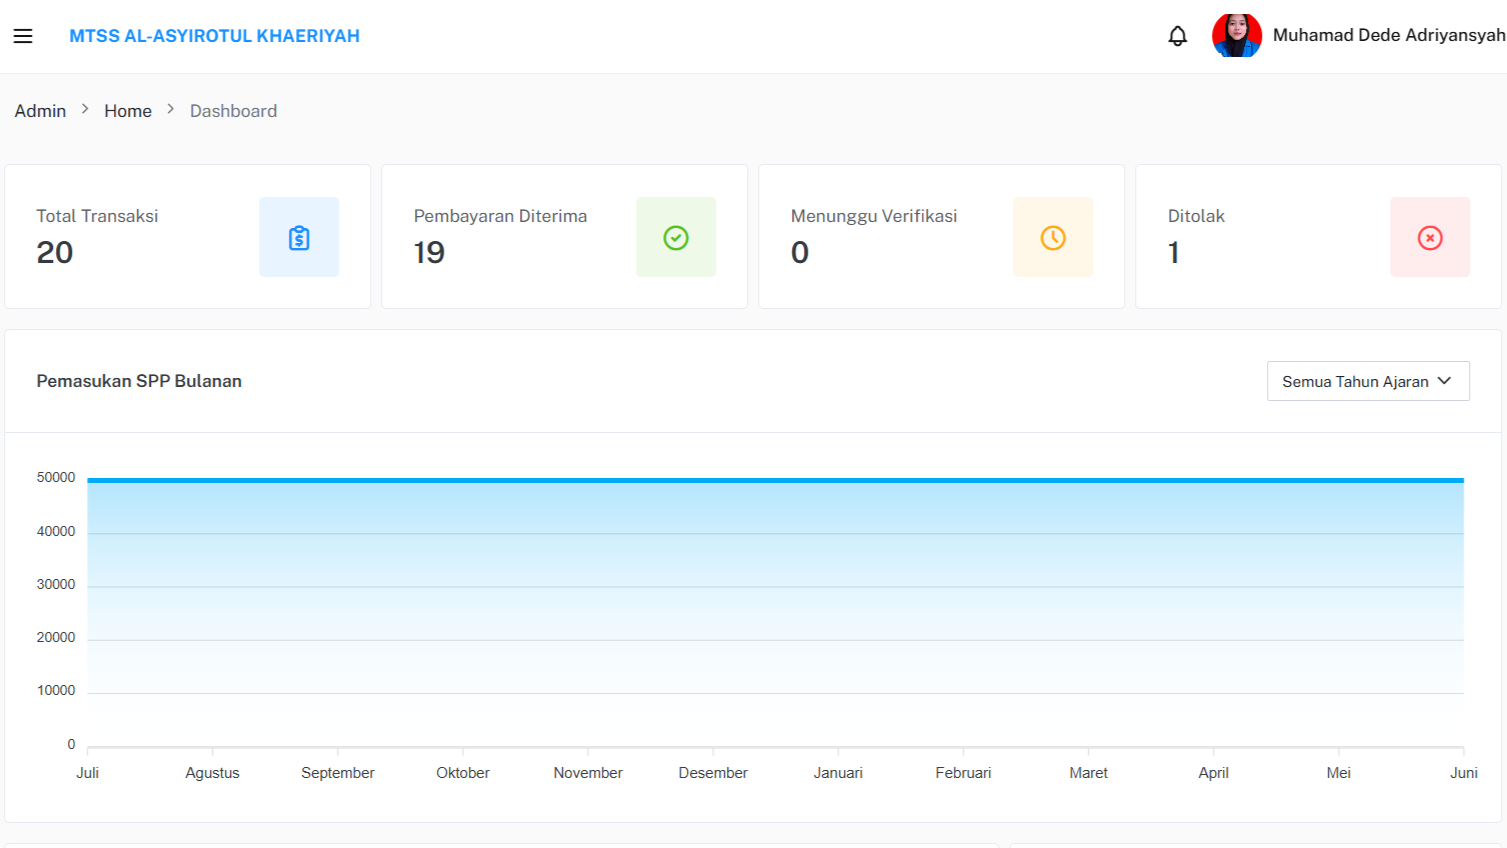Go to Admin in the breadcrumb
The image size is (1507, 848).
tap(40, 111)
